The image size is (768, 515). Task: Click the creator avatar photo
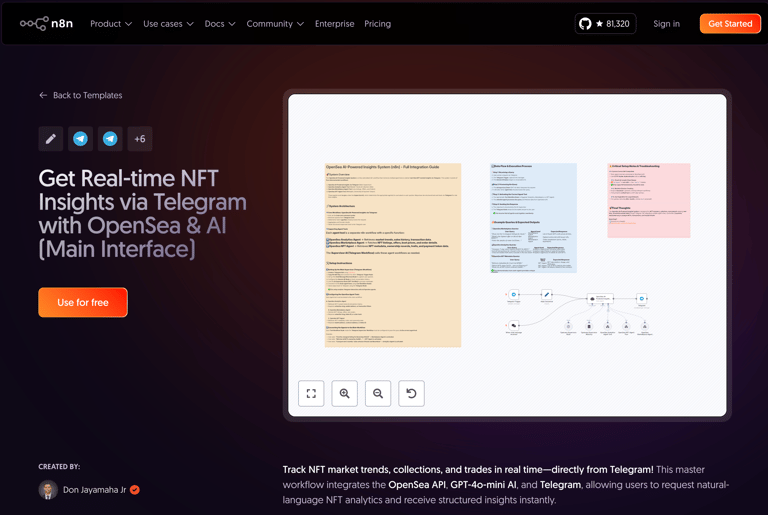pos(48,490)
